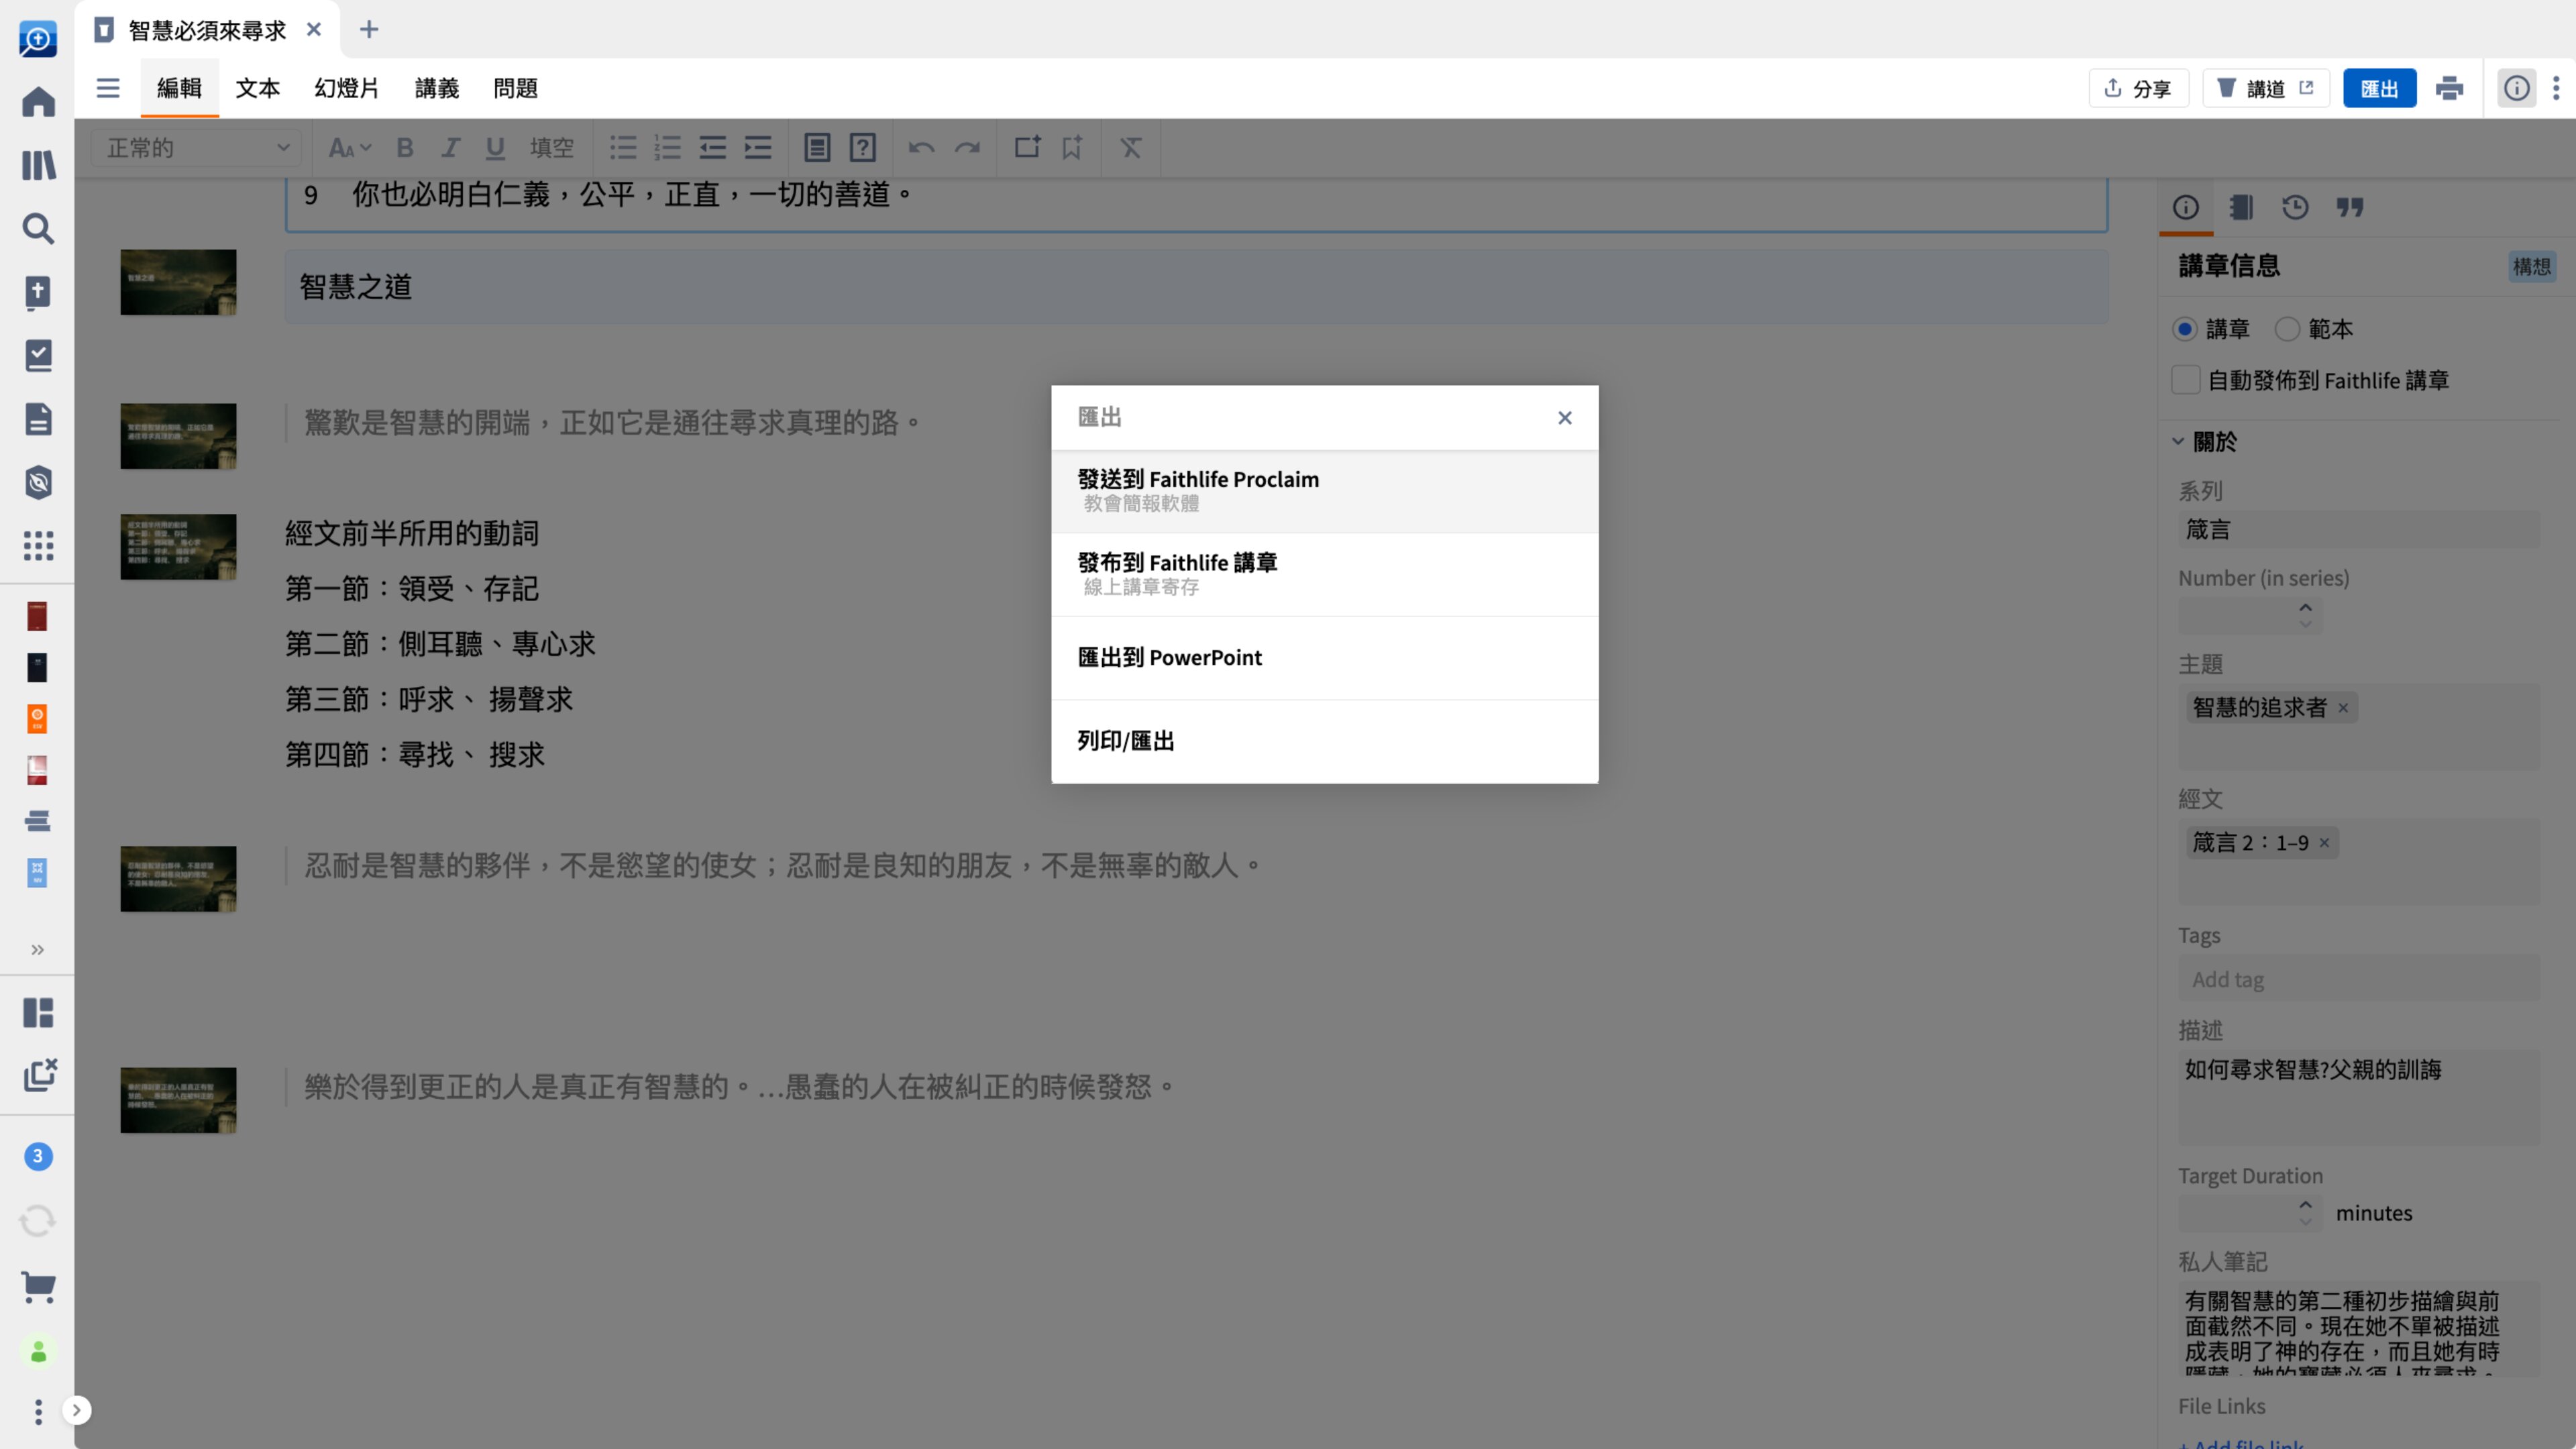This screenshot has height=1449, width=2576.
Task: Select the 智慧之道 slide thumbnail
Action: coord(178,282)
